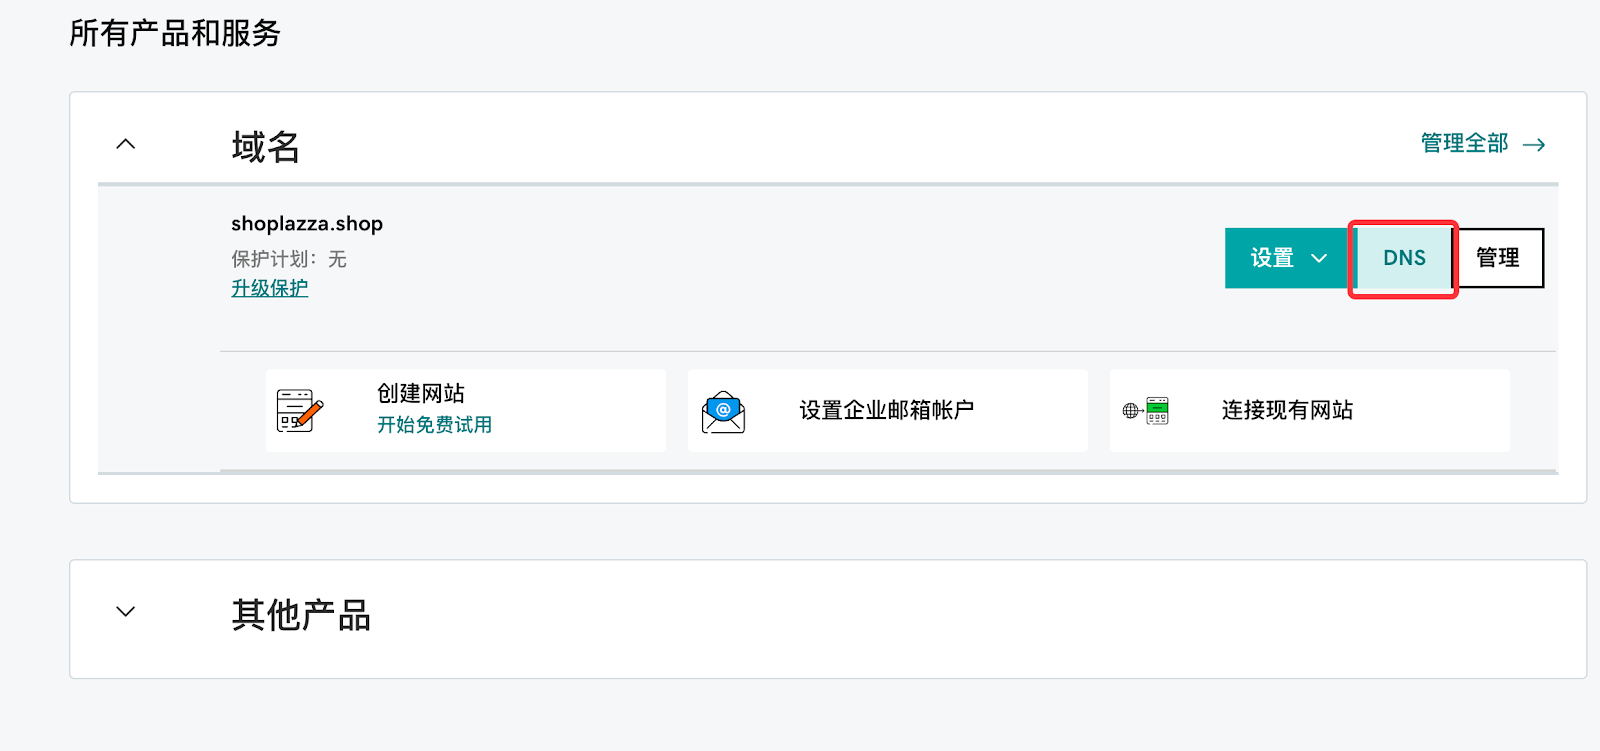The width and height of the screenshot is (1600, 751).
Task: Click the email envelope icon
Action: (x=723, y=411)
